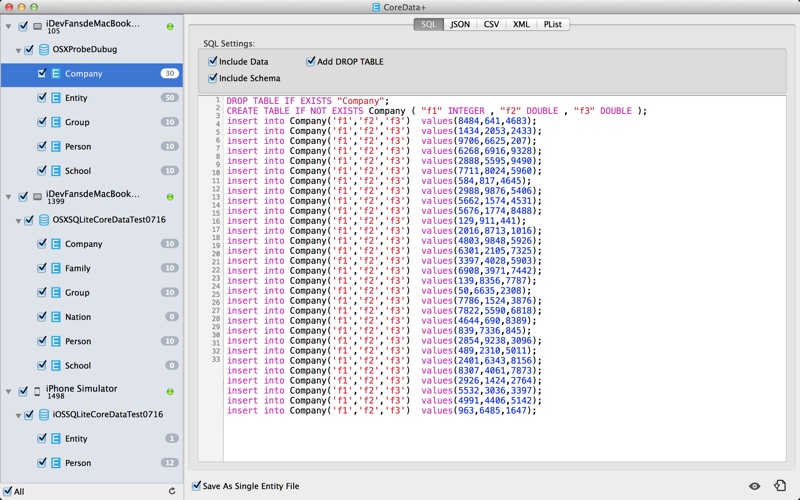Select Person entity under OSXSQLiteCoreDataTest0716
Viewport: 800px width, 500px height.
coord(91,341)
